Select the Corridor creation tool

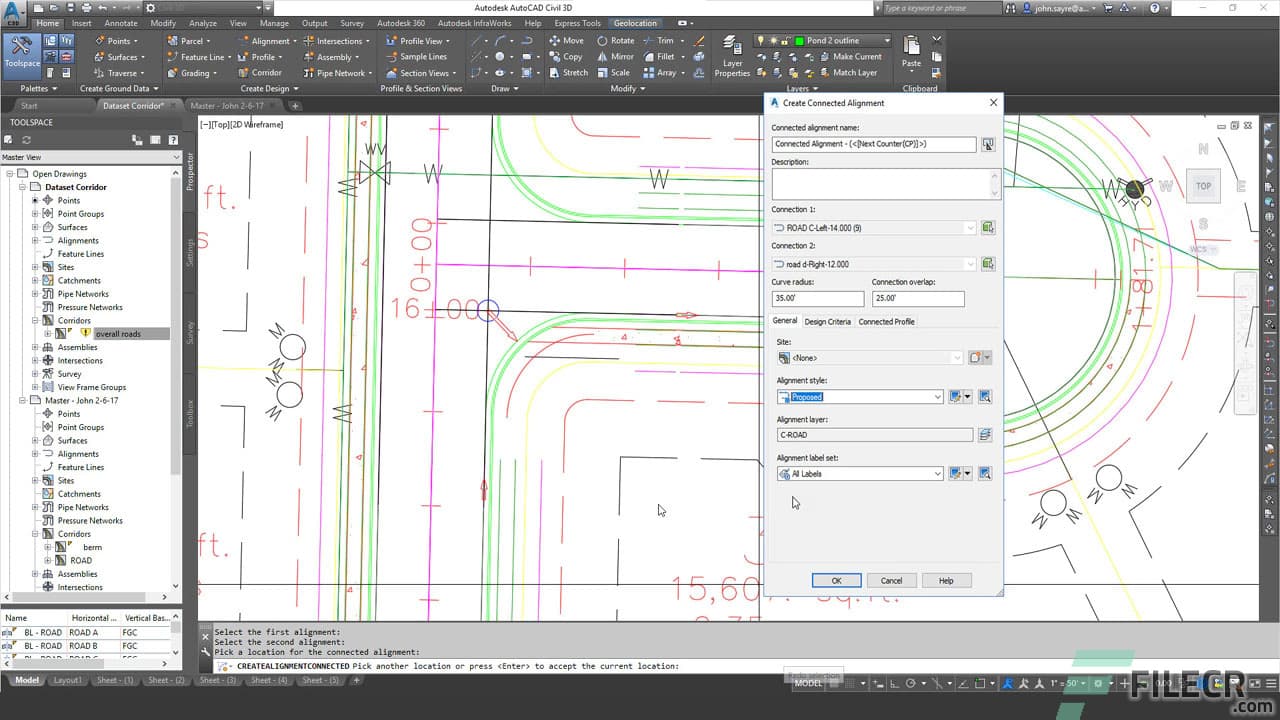tap(264, 72)
